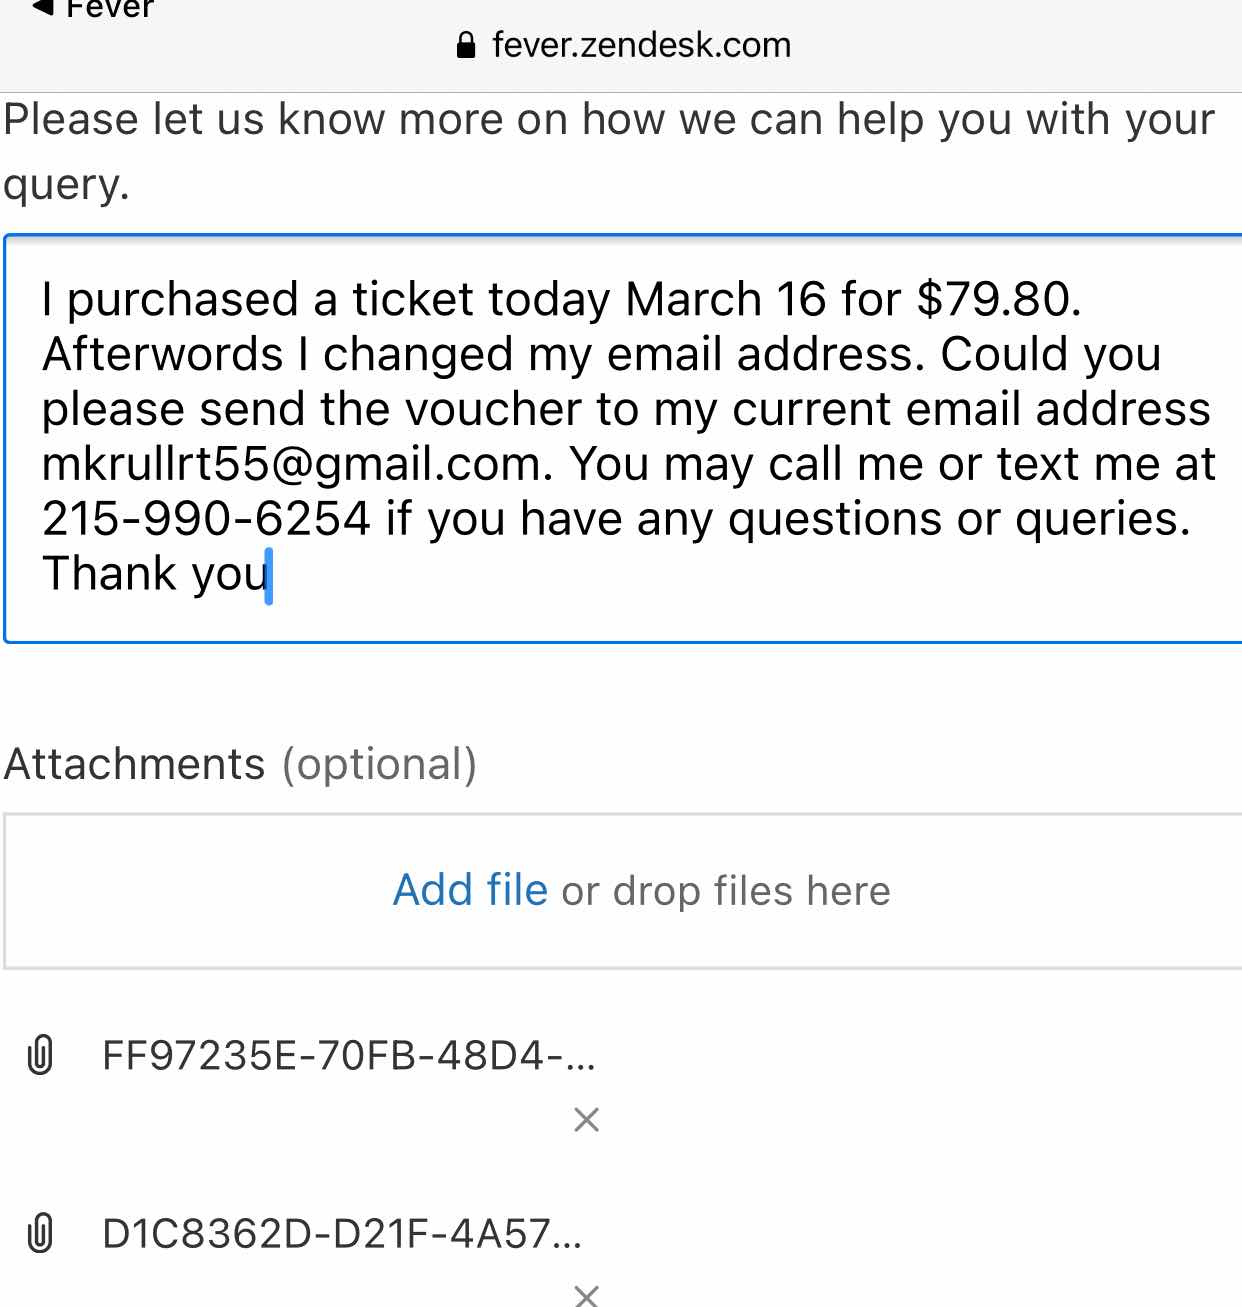Click the paperclip icon beside FF97235E file
Screen dimensions: 1242x1307
click(x=40, y=1055)
